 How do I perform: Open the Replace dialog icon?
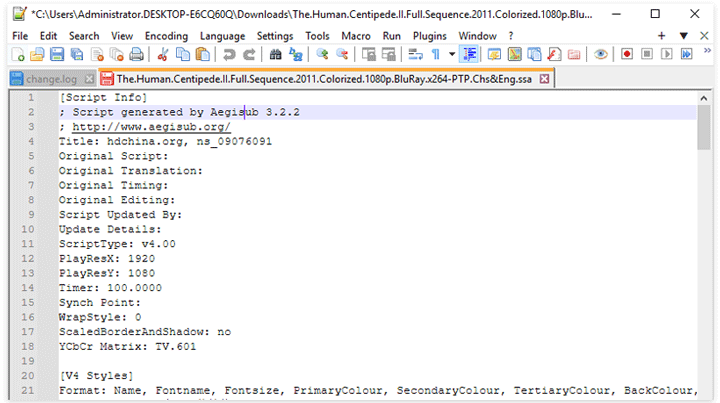[295, 55]
